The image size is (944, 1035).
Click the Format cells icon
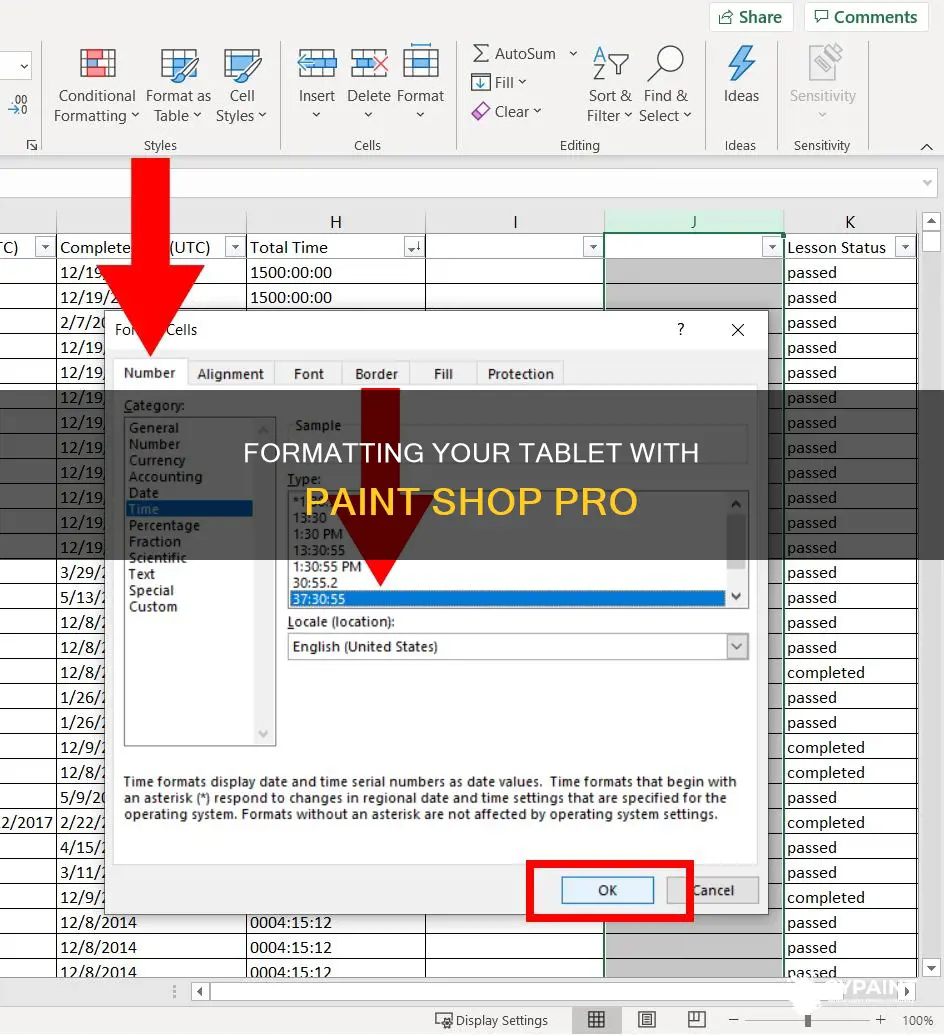click(x=421, y=63)
